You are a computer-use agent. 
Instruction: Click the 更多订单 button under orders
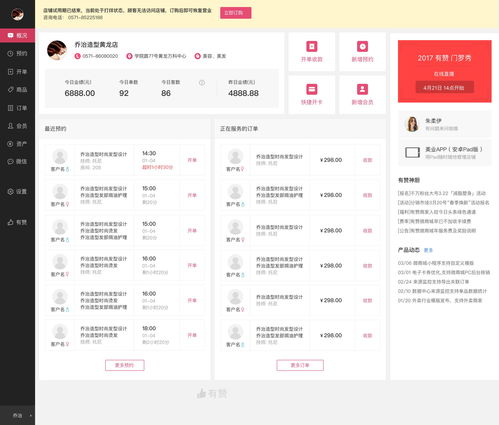[x=300, y=365]
